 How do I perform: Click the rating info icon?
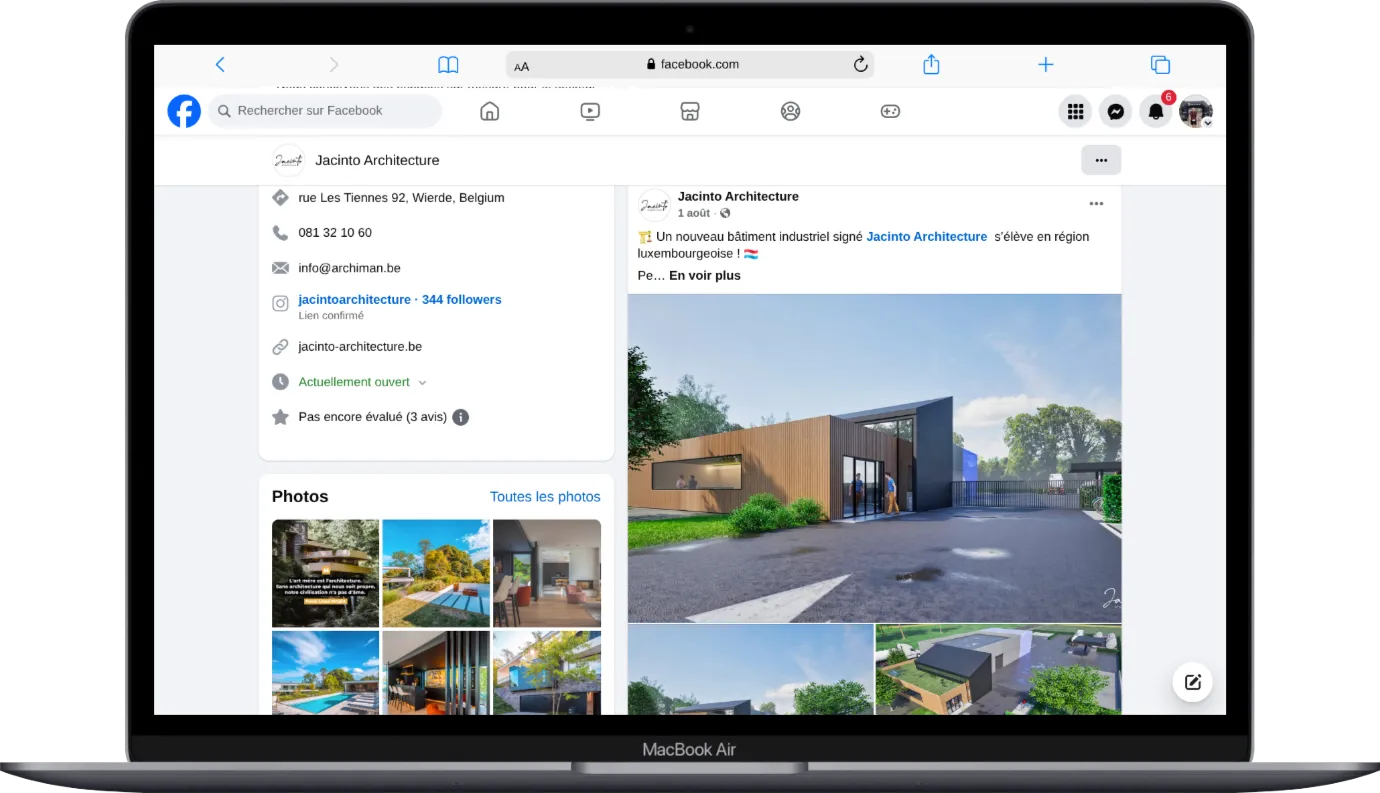click(x=460, y=417)
